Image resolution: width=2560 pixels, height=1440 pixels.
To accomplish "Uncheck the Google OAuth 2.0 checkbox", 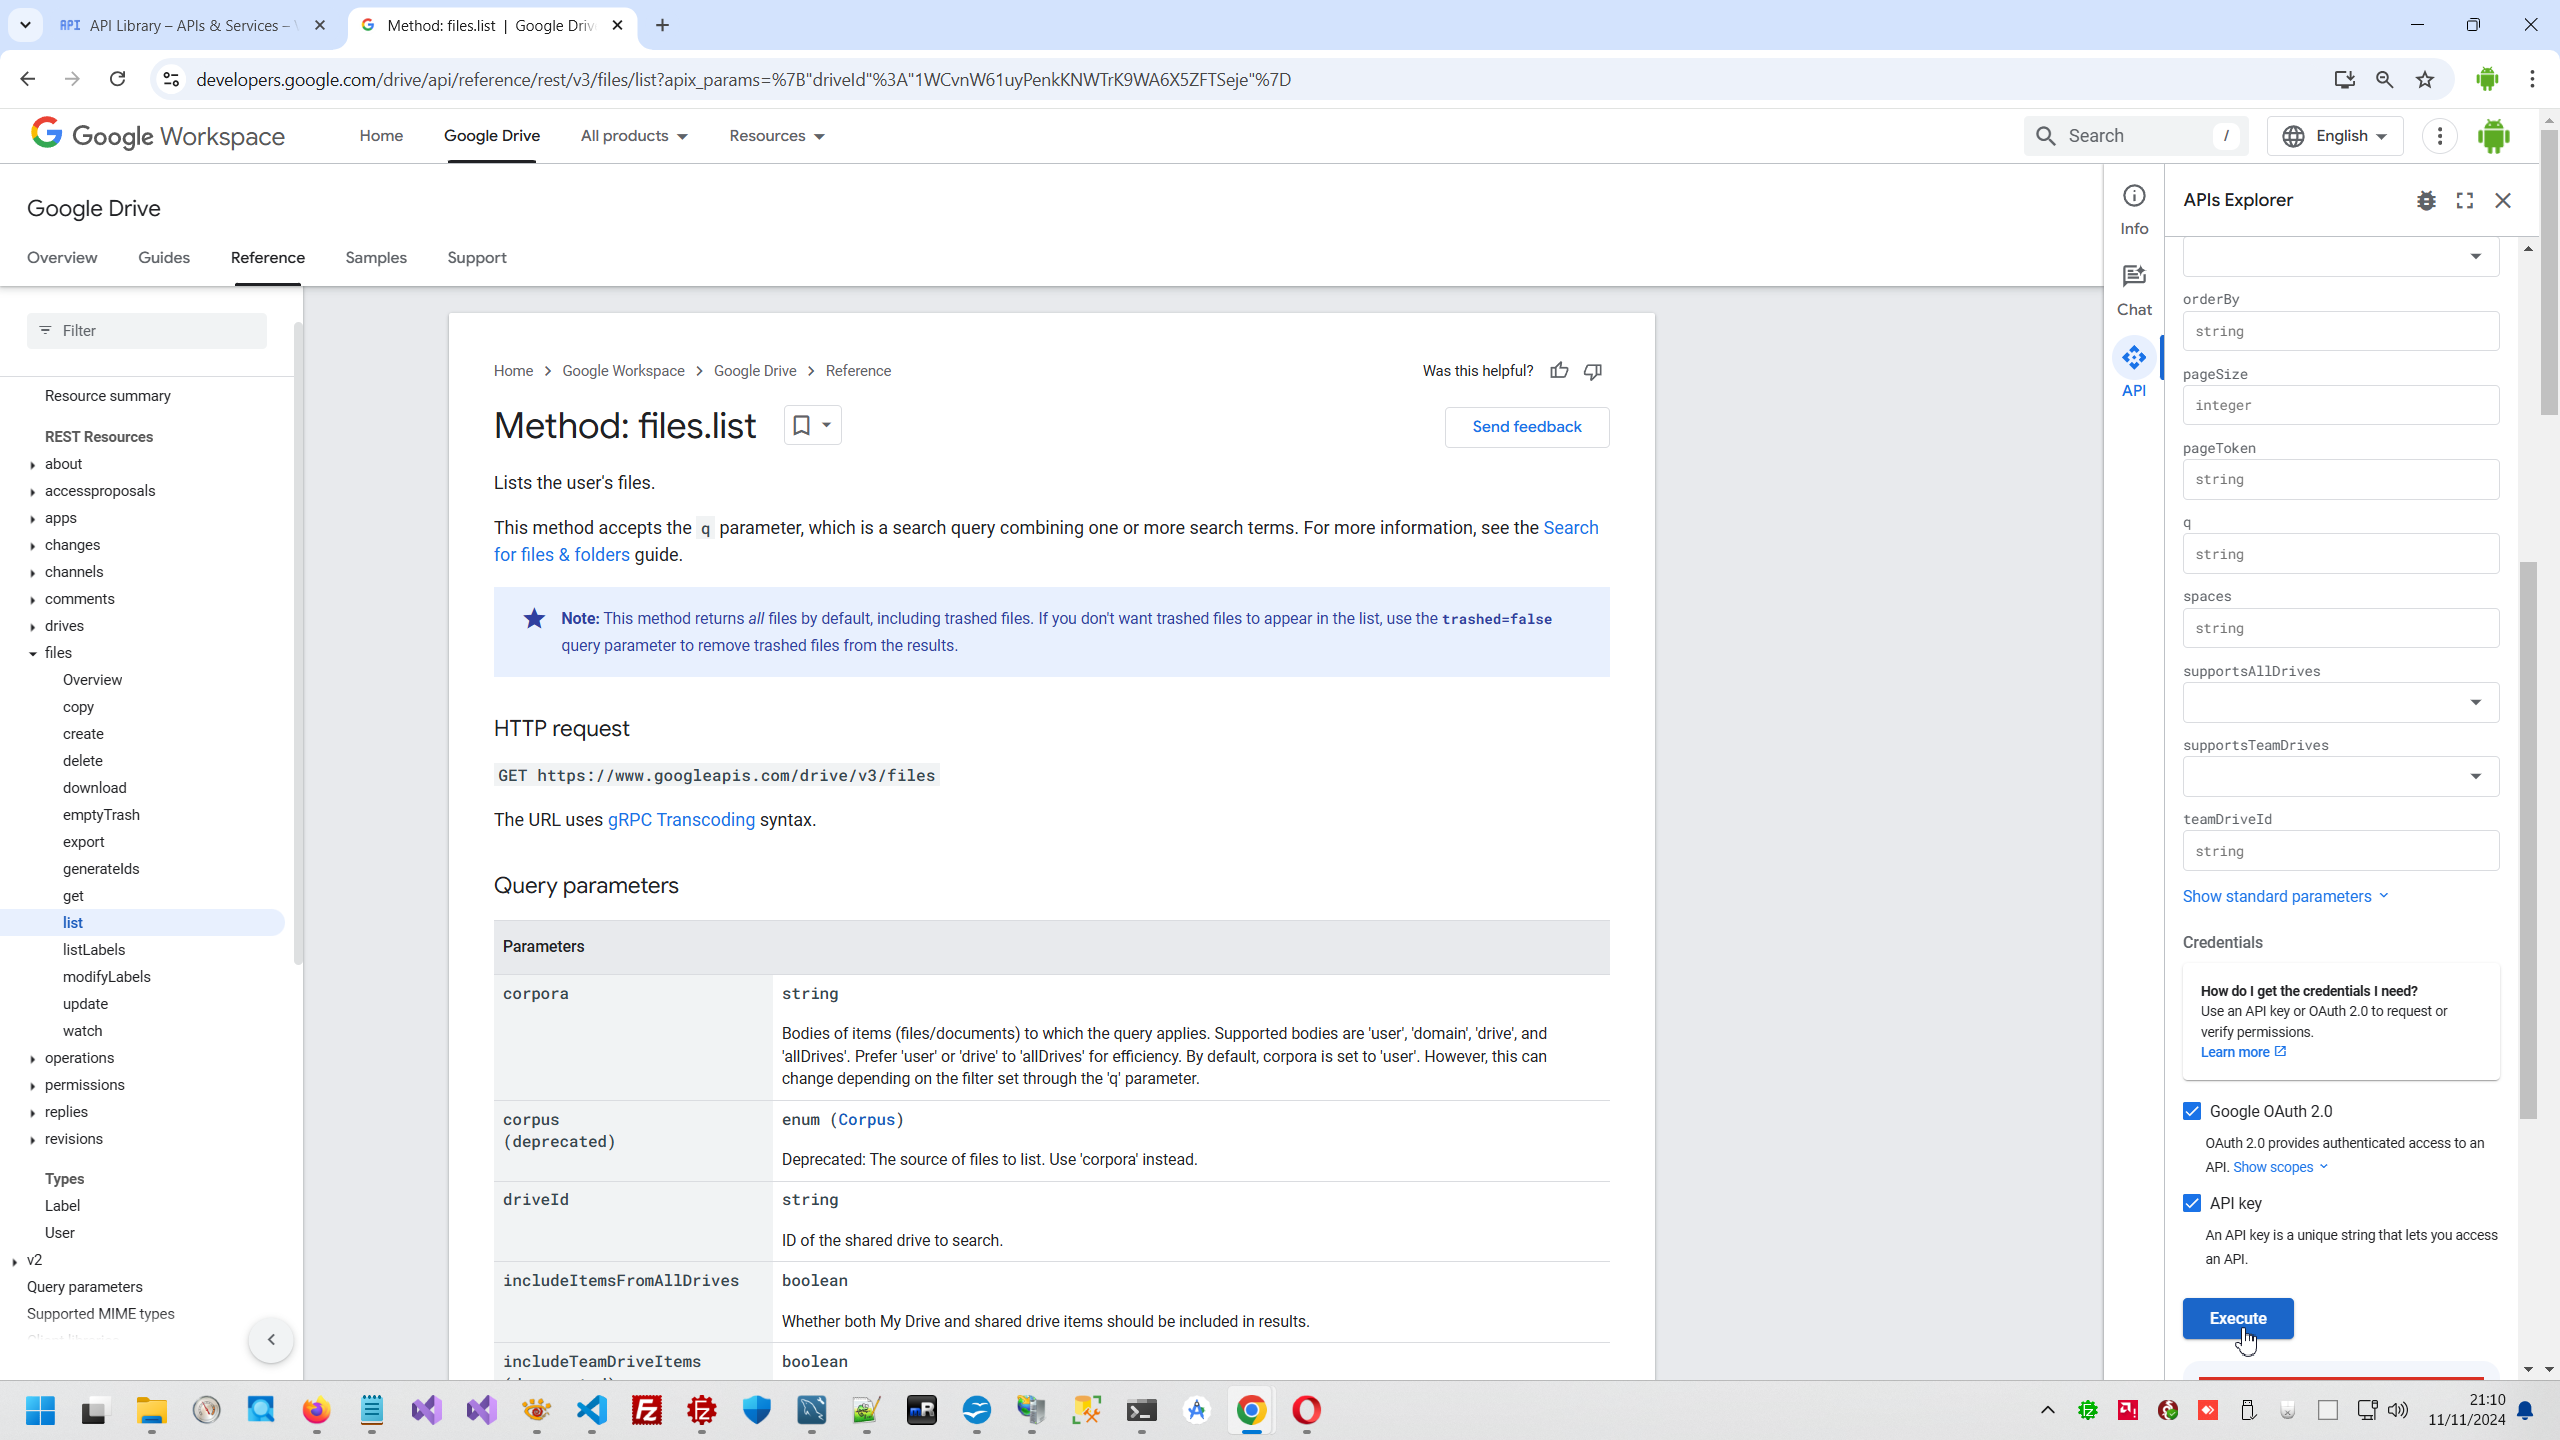I will (2192, 1111).
